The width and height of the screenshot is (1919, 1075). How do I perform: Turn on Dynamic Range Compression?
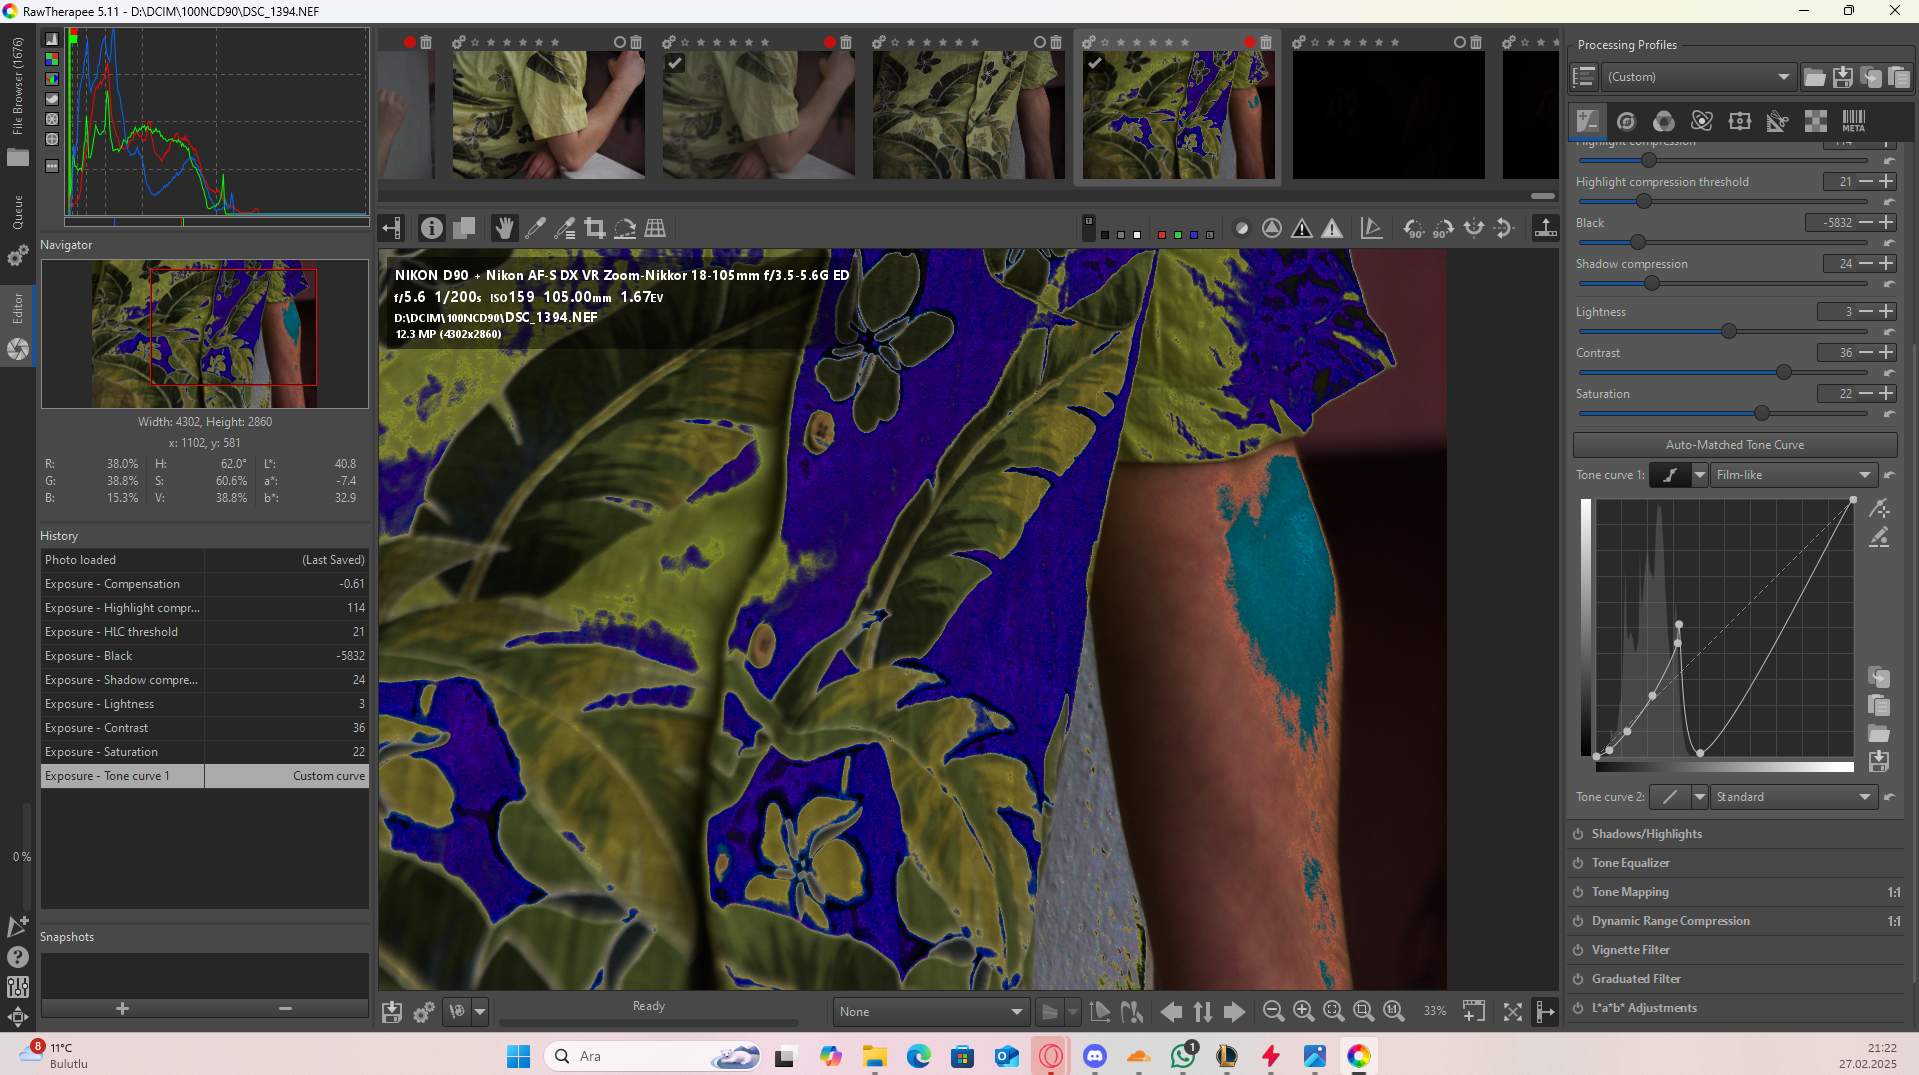[x=1578, y=921]
